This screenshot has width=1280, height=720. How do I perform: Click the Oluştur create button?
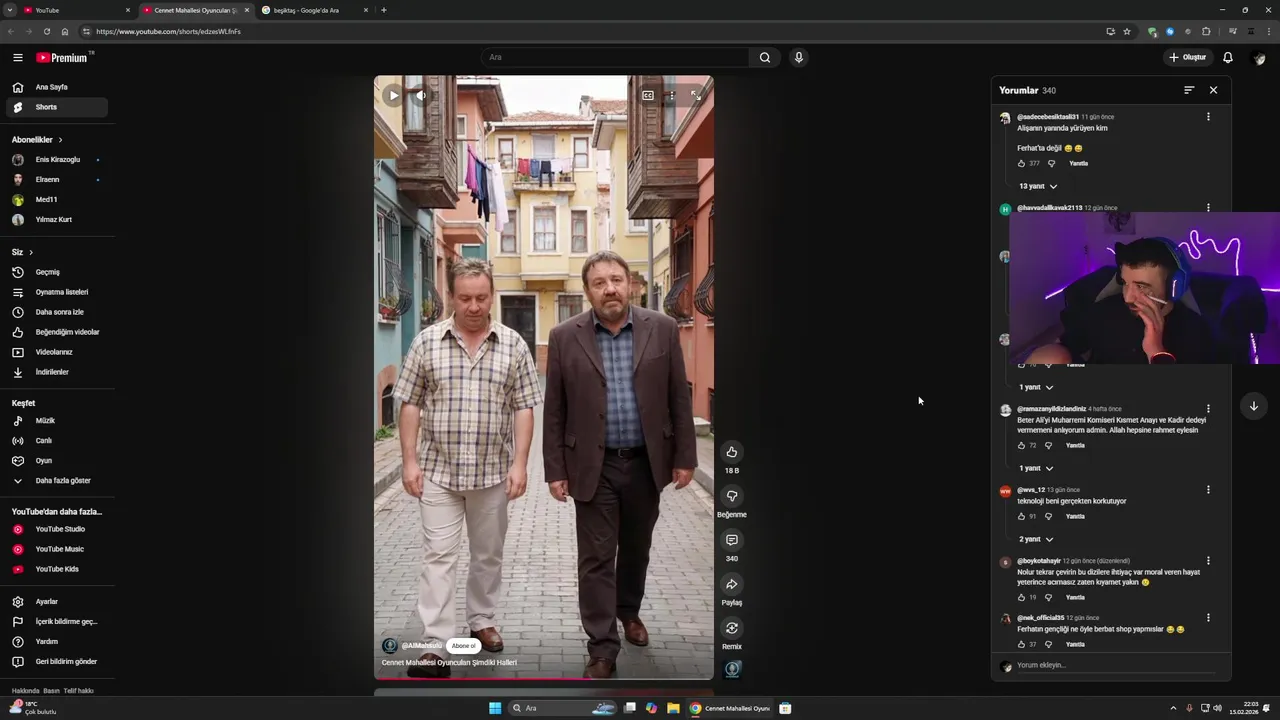click(1188, 57)
